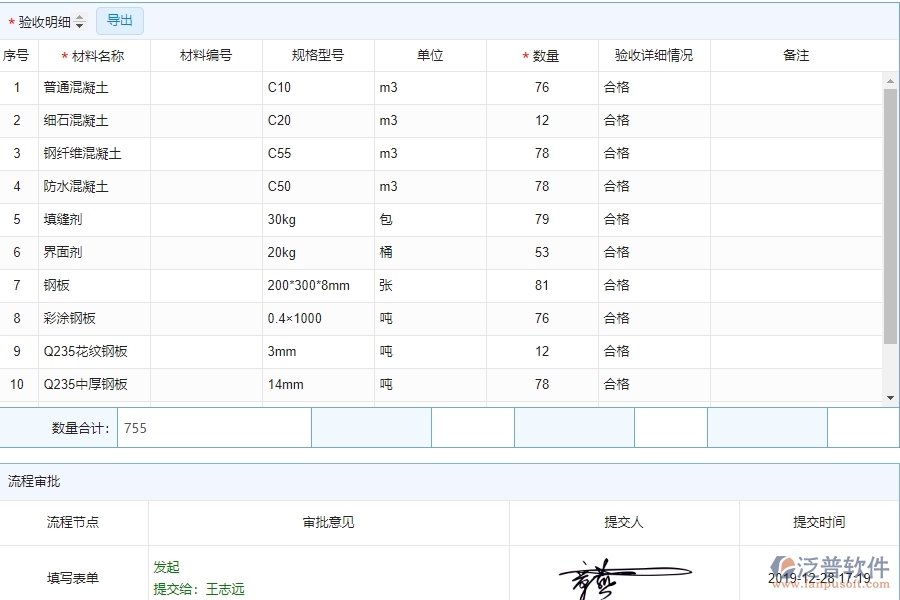The image size is (900, 600).
Task: Click the 单位 column header
Action: [x=430, y=55]
